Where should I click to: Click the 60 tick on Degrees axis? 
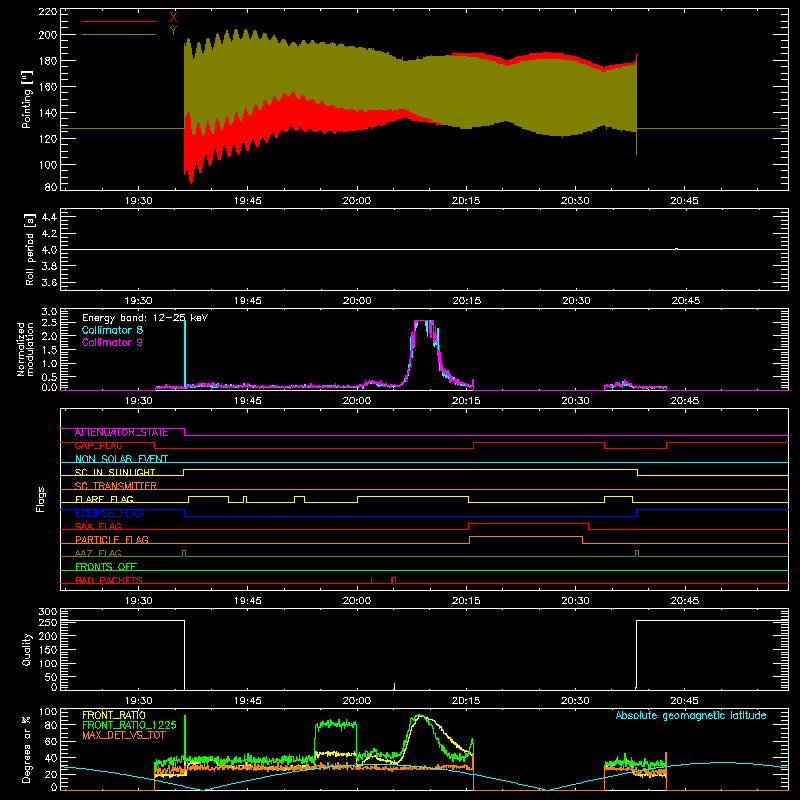(x=51, y=741)
